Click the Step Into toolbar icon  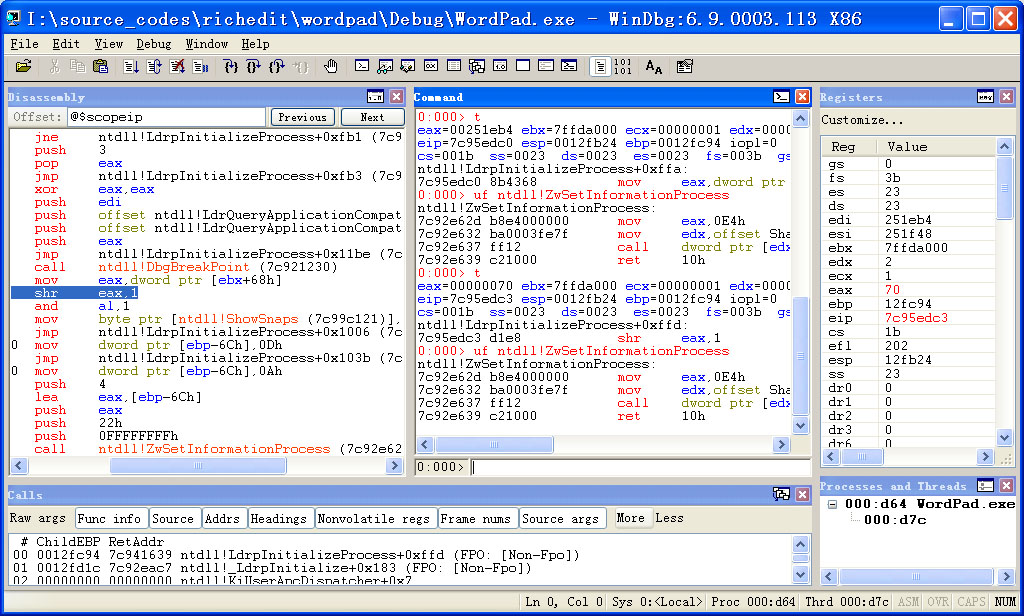(231, 66)
